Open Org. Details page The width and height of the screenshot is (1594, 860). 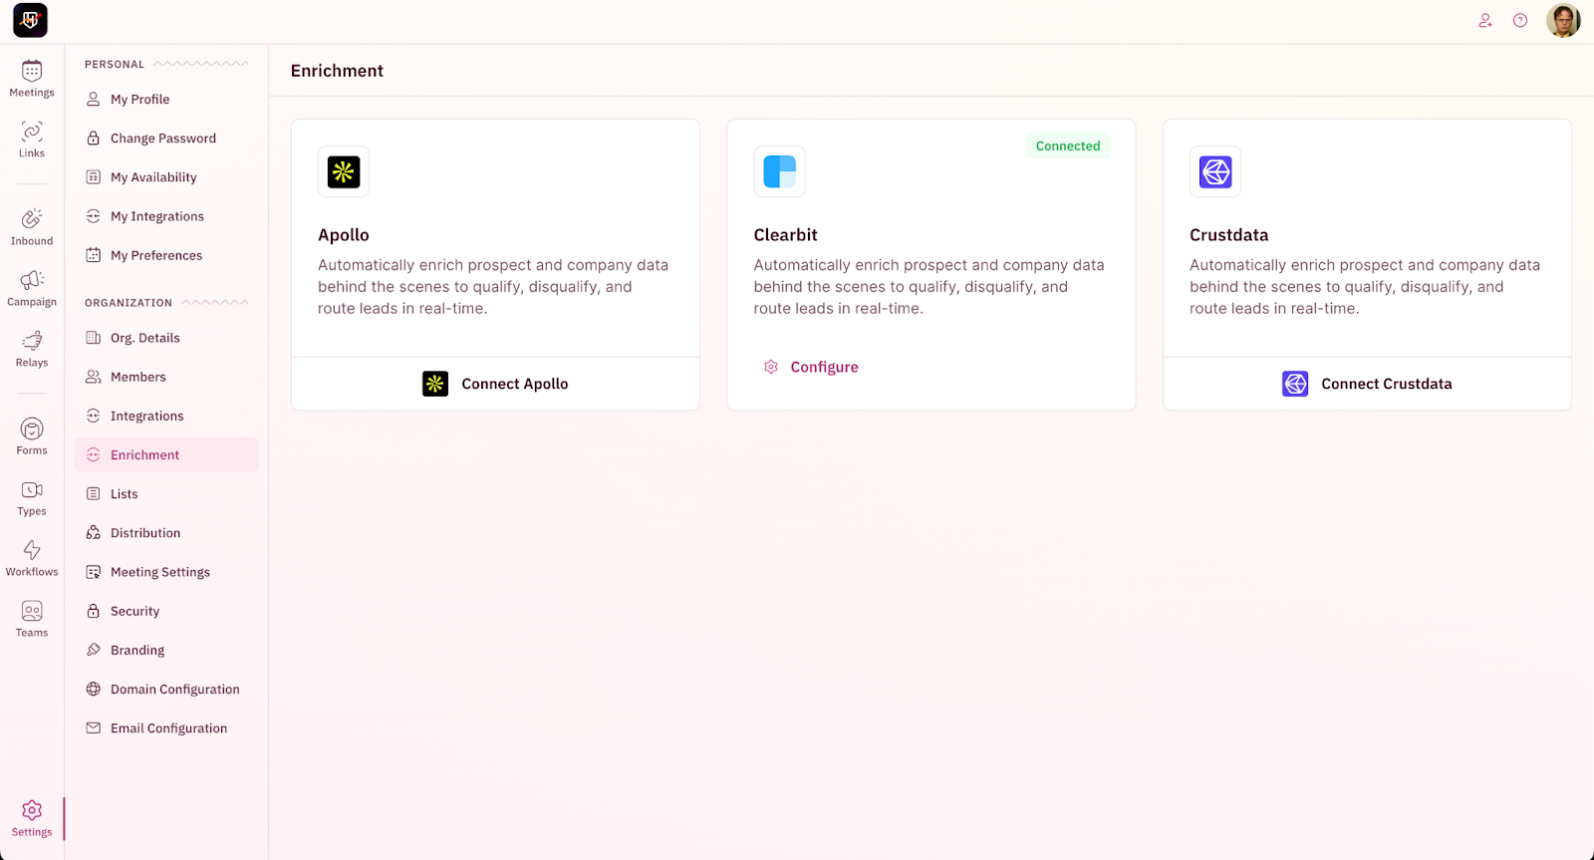tap(166, 338)
